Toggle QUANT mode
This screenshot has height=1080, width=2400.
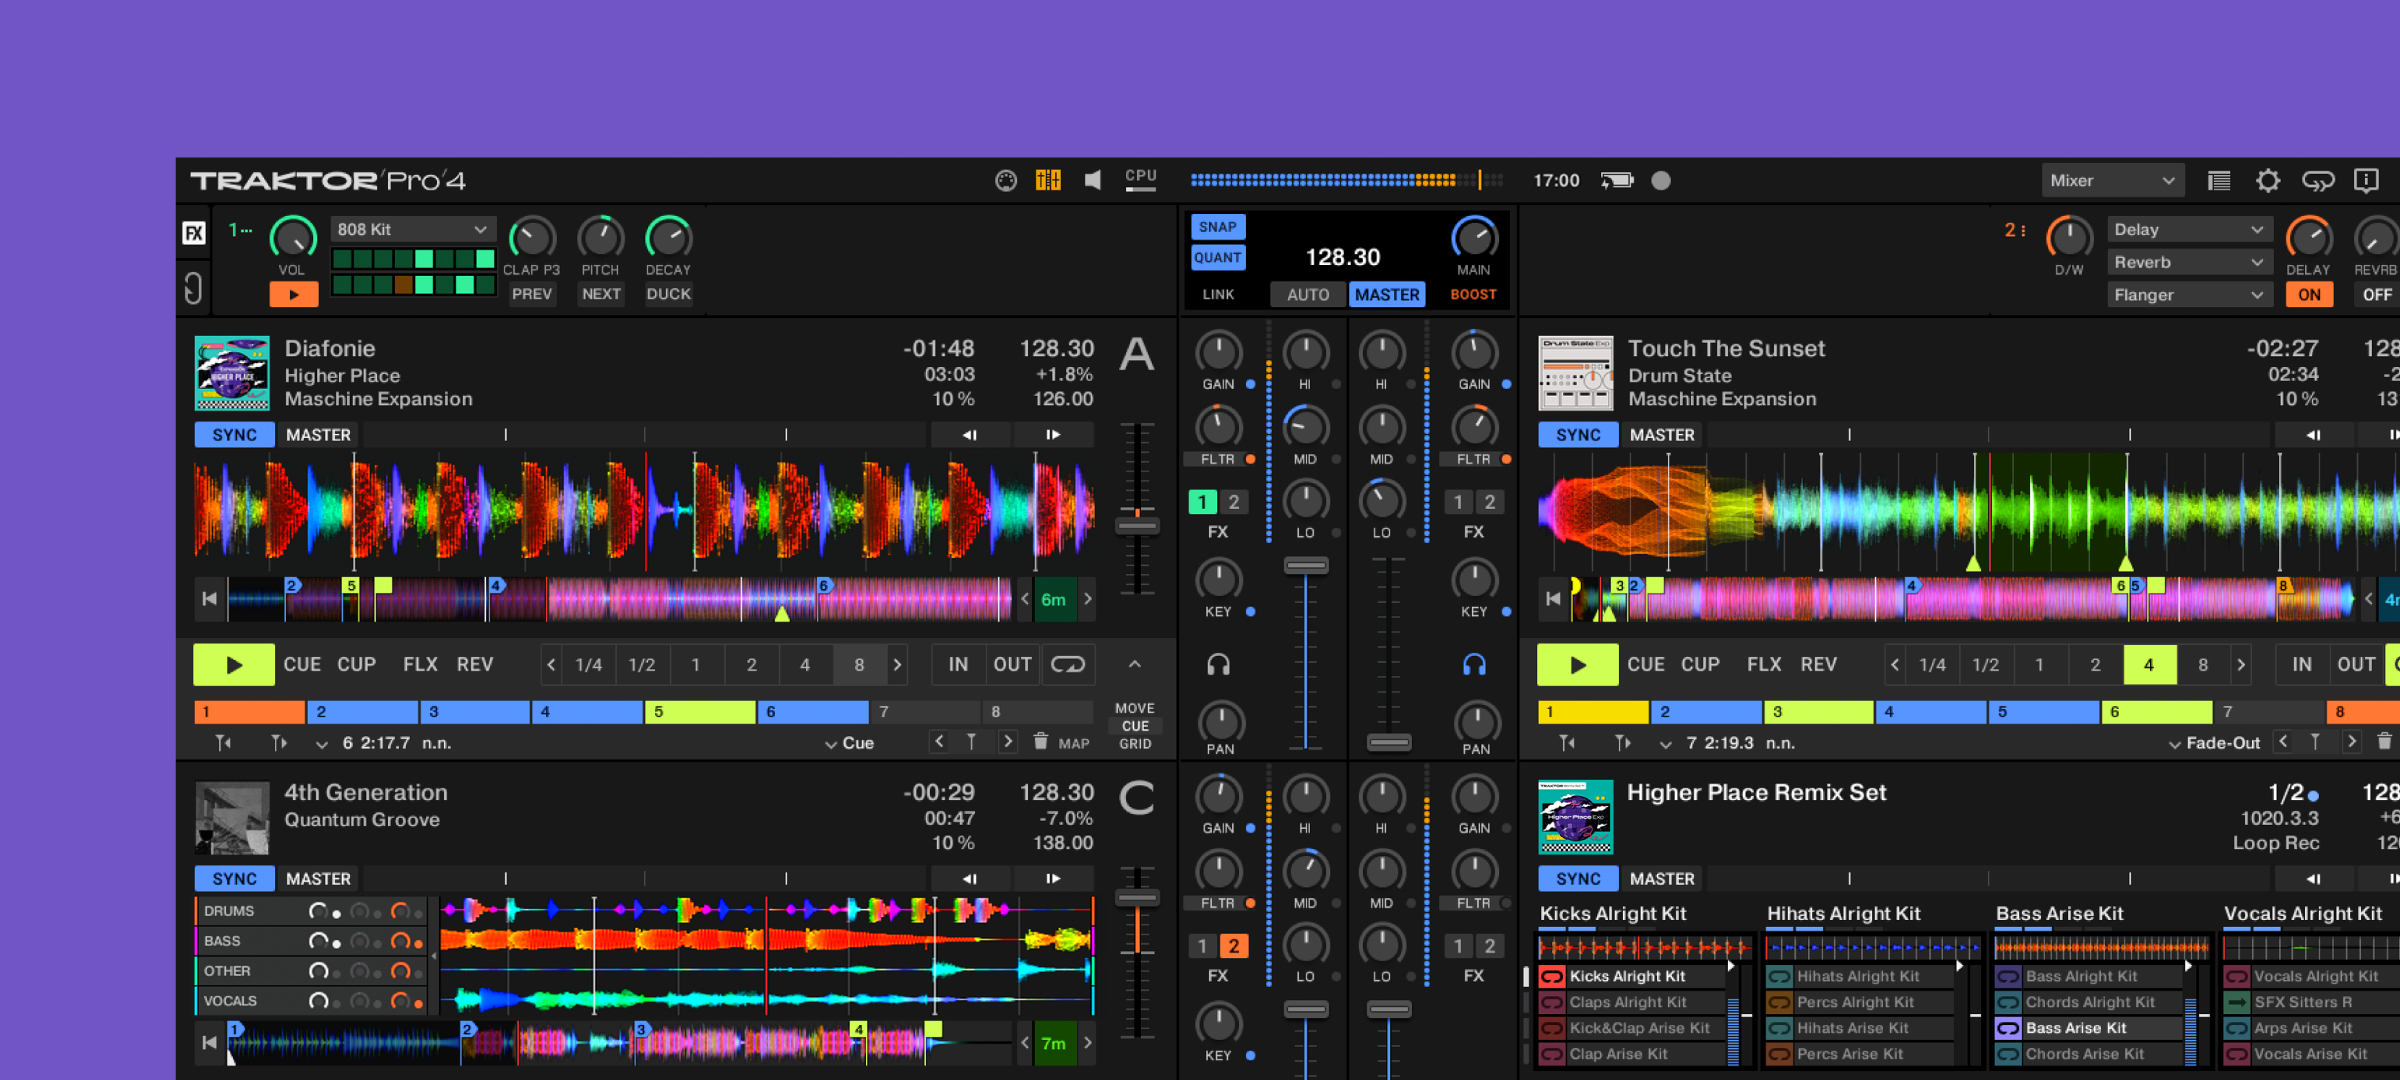coord(1218,258)
